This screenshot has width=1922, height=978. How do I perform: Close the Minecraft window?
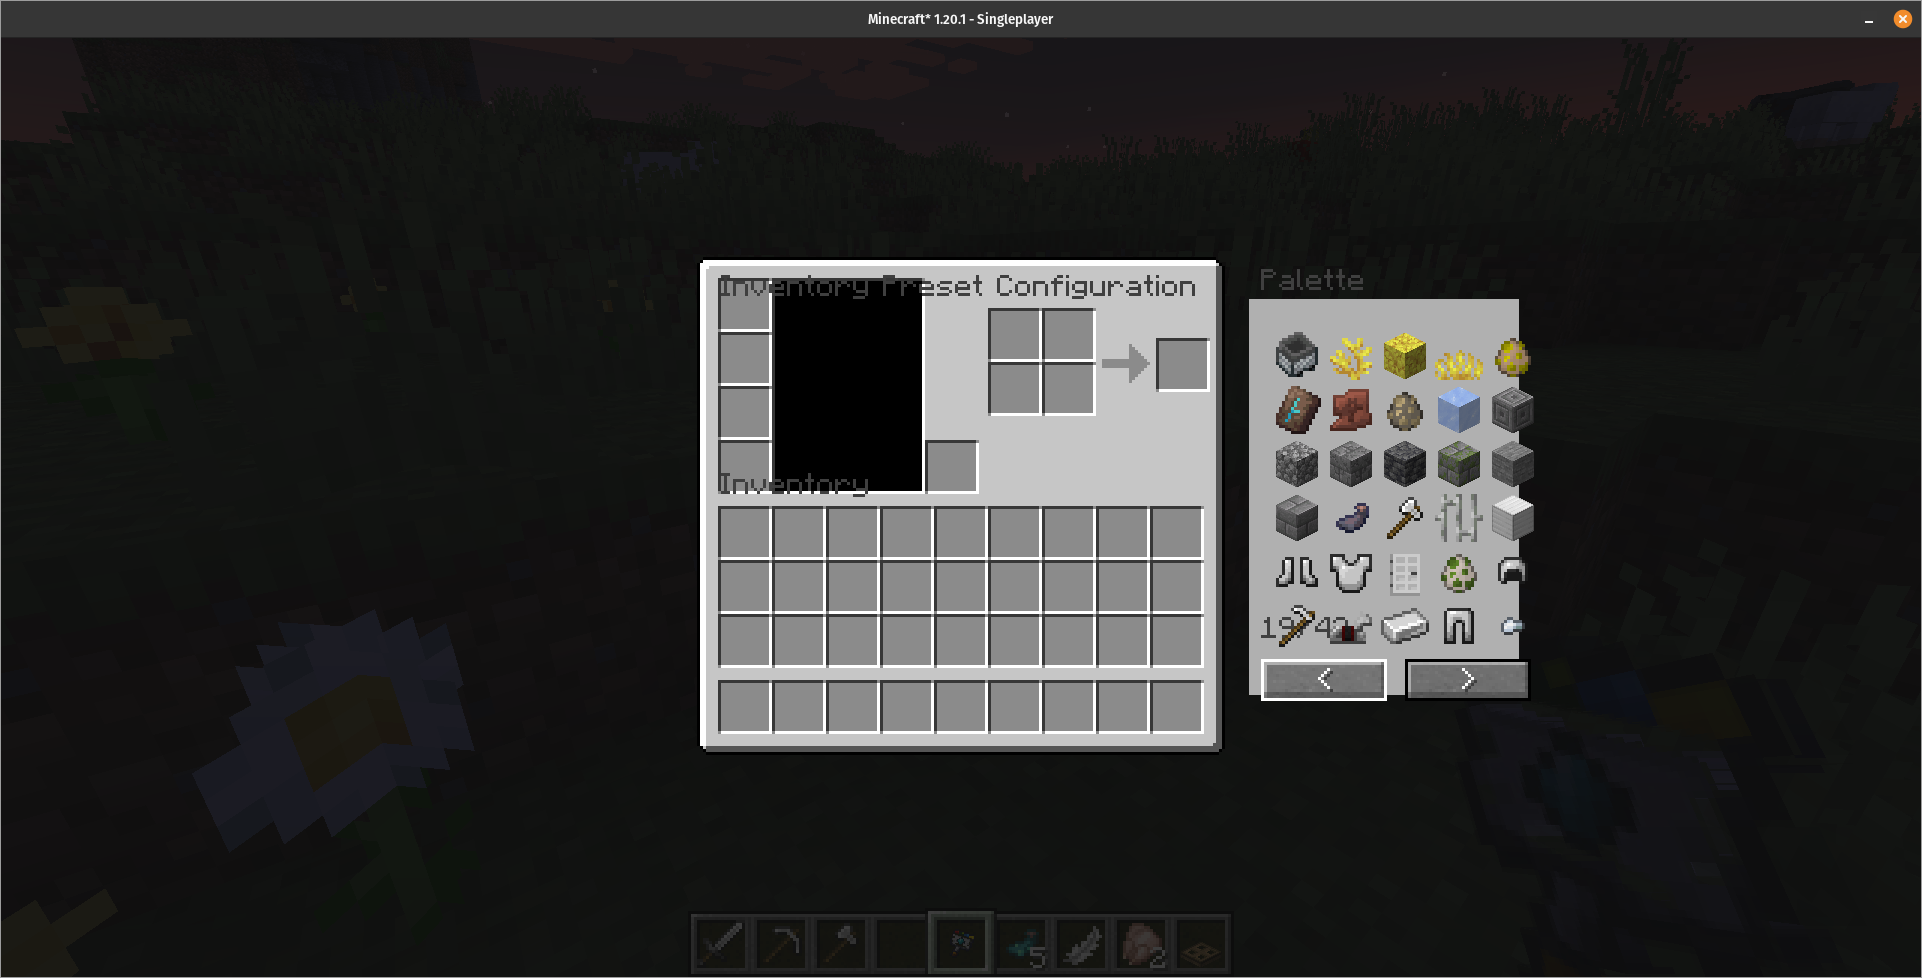[1902, 19]
